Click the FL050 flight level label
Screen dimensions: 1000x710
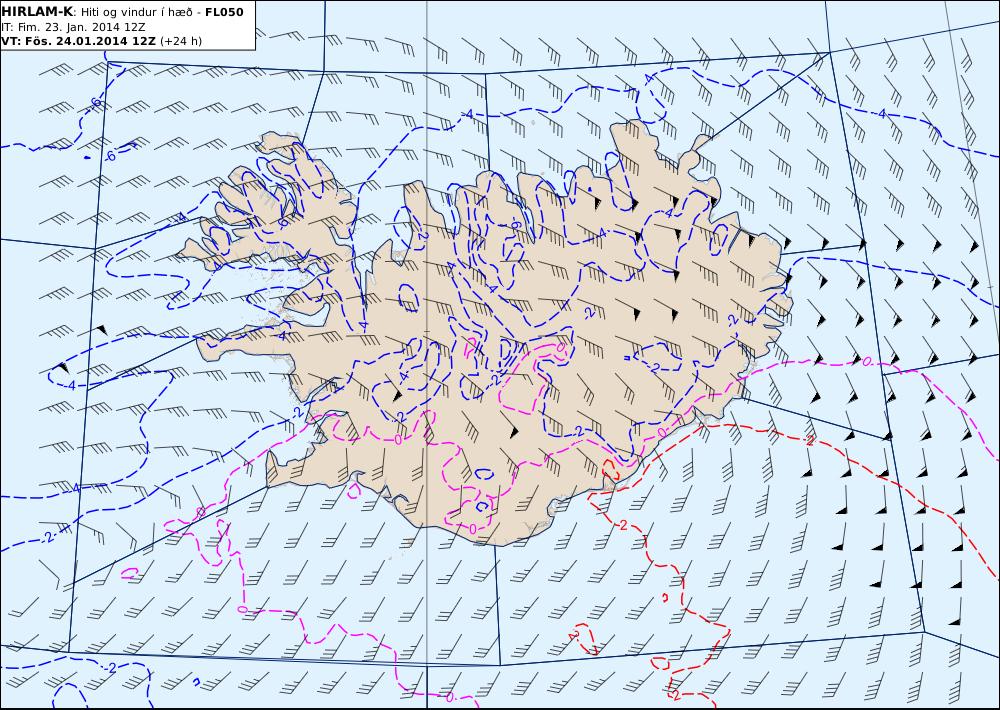pos(224,12)
